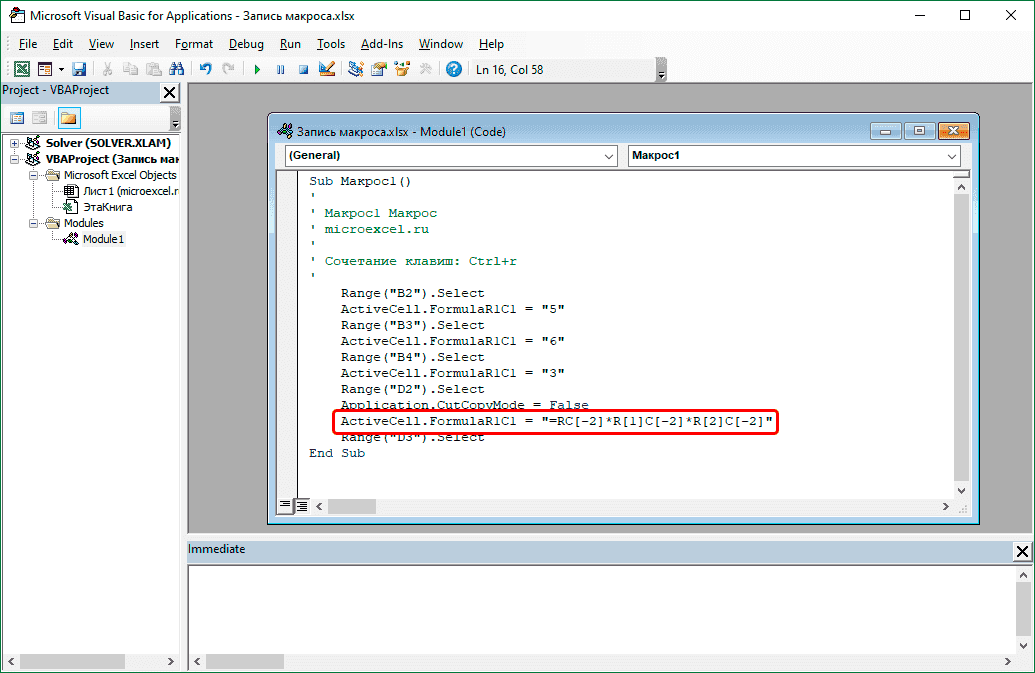Click the code window horizontal scrollbar thumb
This screenshot has height=673, width=1035.
click(351, 506)
